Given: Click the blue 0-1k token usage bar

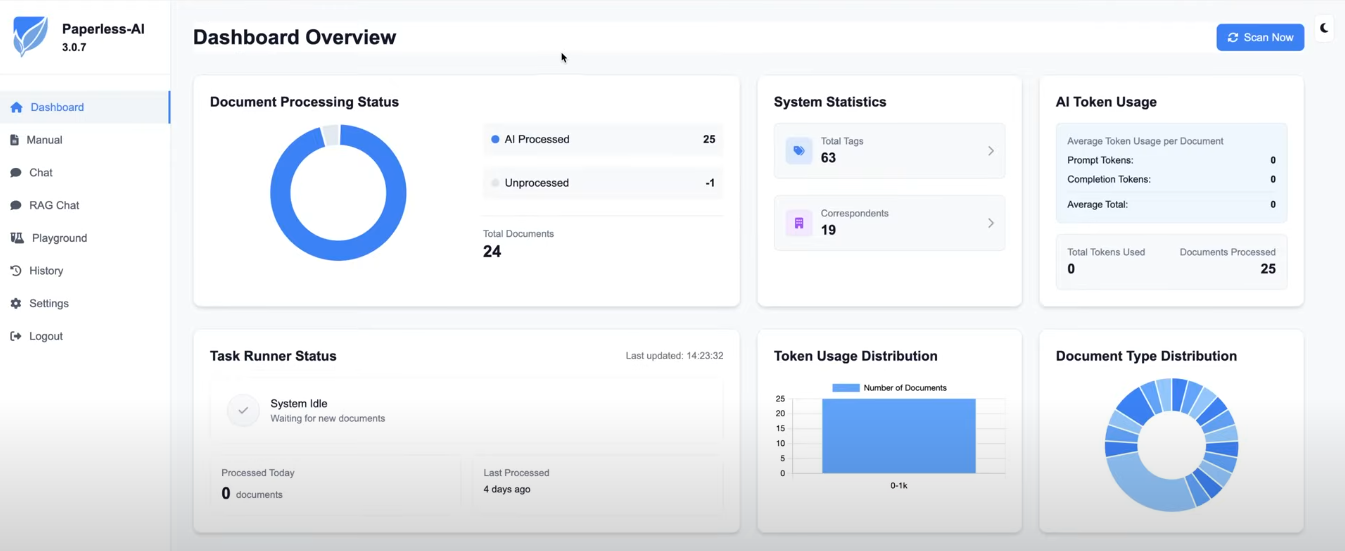Looking at the screenshot, I should 898,436.
